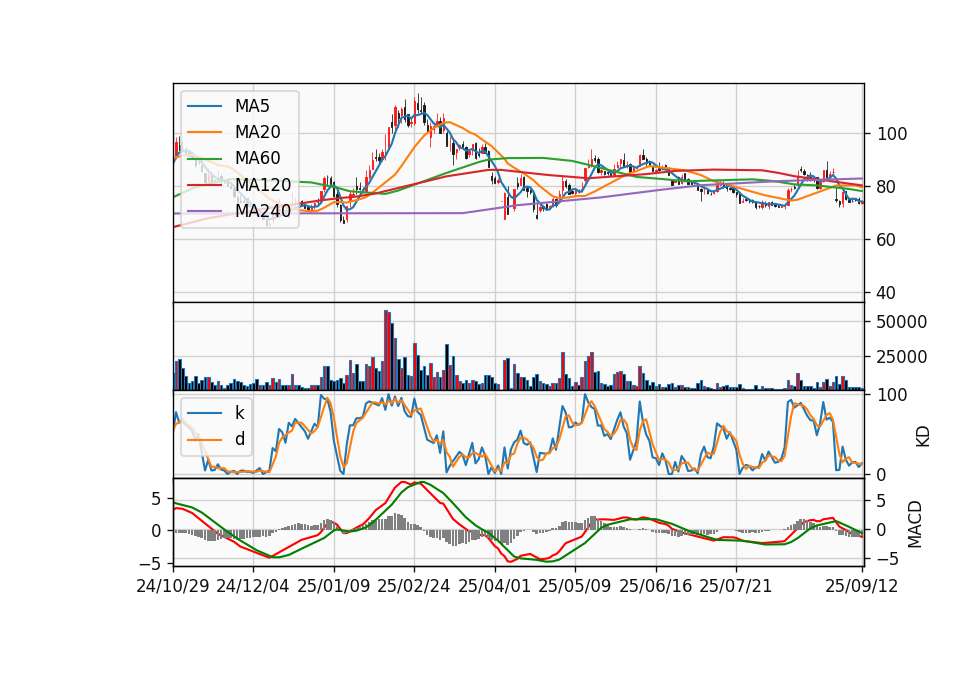Click the blue MA5 legend line
Viewport: 960px width, 690px height.
[204, 106]
